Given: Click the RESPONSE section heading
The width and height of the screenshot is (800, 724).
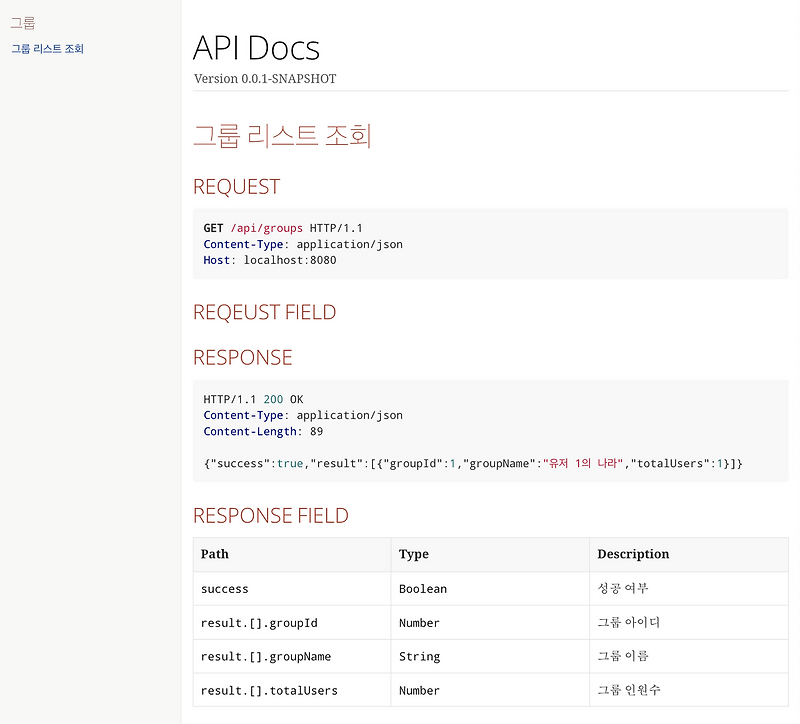Looking at the screenshot, I should coord(242,357).
